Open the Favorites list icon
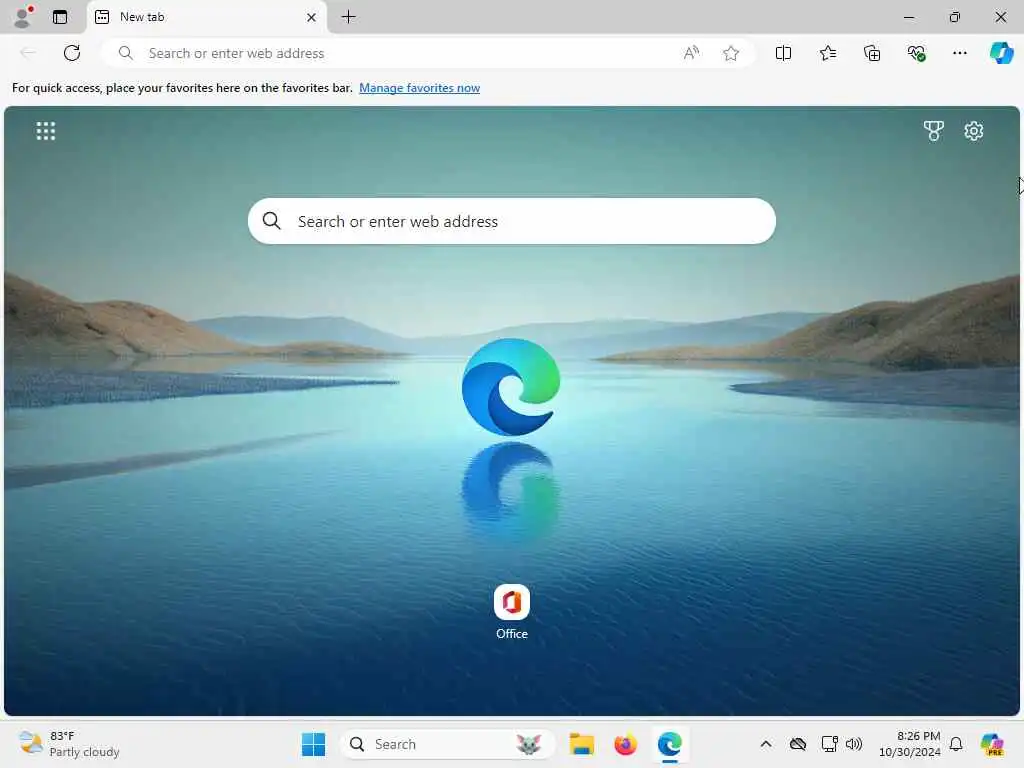Image resolution: width=1024 pixels, height=768 pixels. 827,53
